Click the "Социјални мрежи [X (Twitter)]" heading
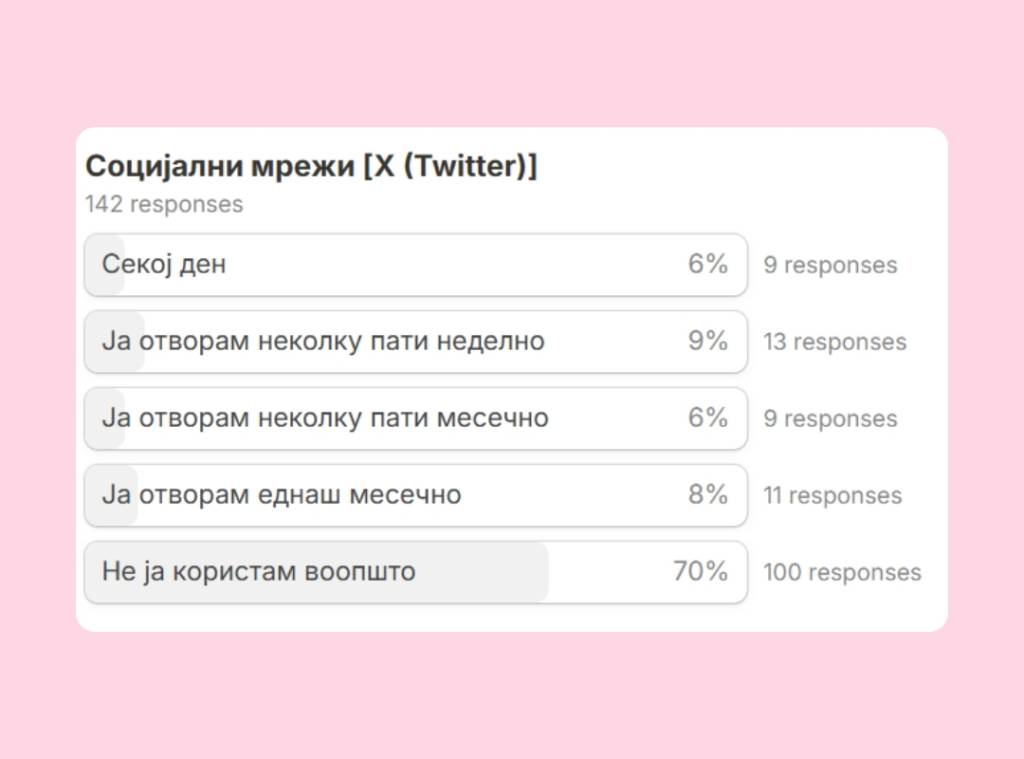 (311, 167)
